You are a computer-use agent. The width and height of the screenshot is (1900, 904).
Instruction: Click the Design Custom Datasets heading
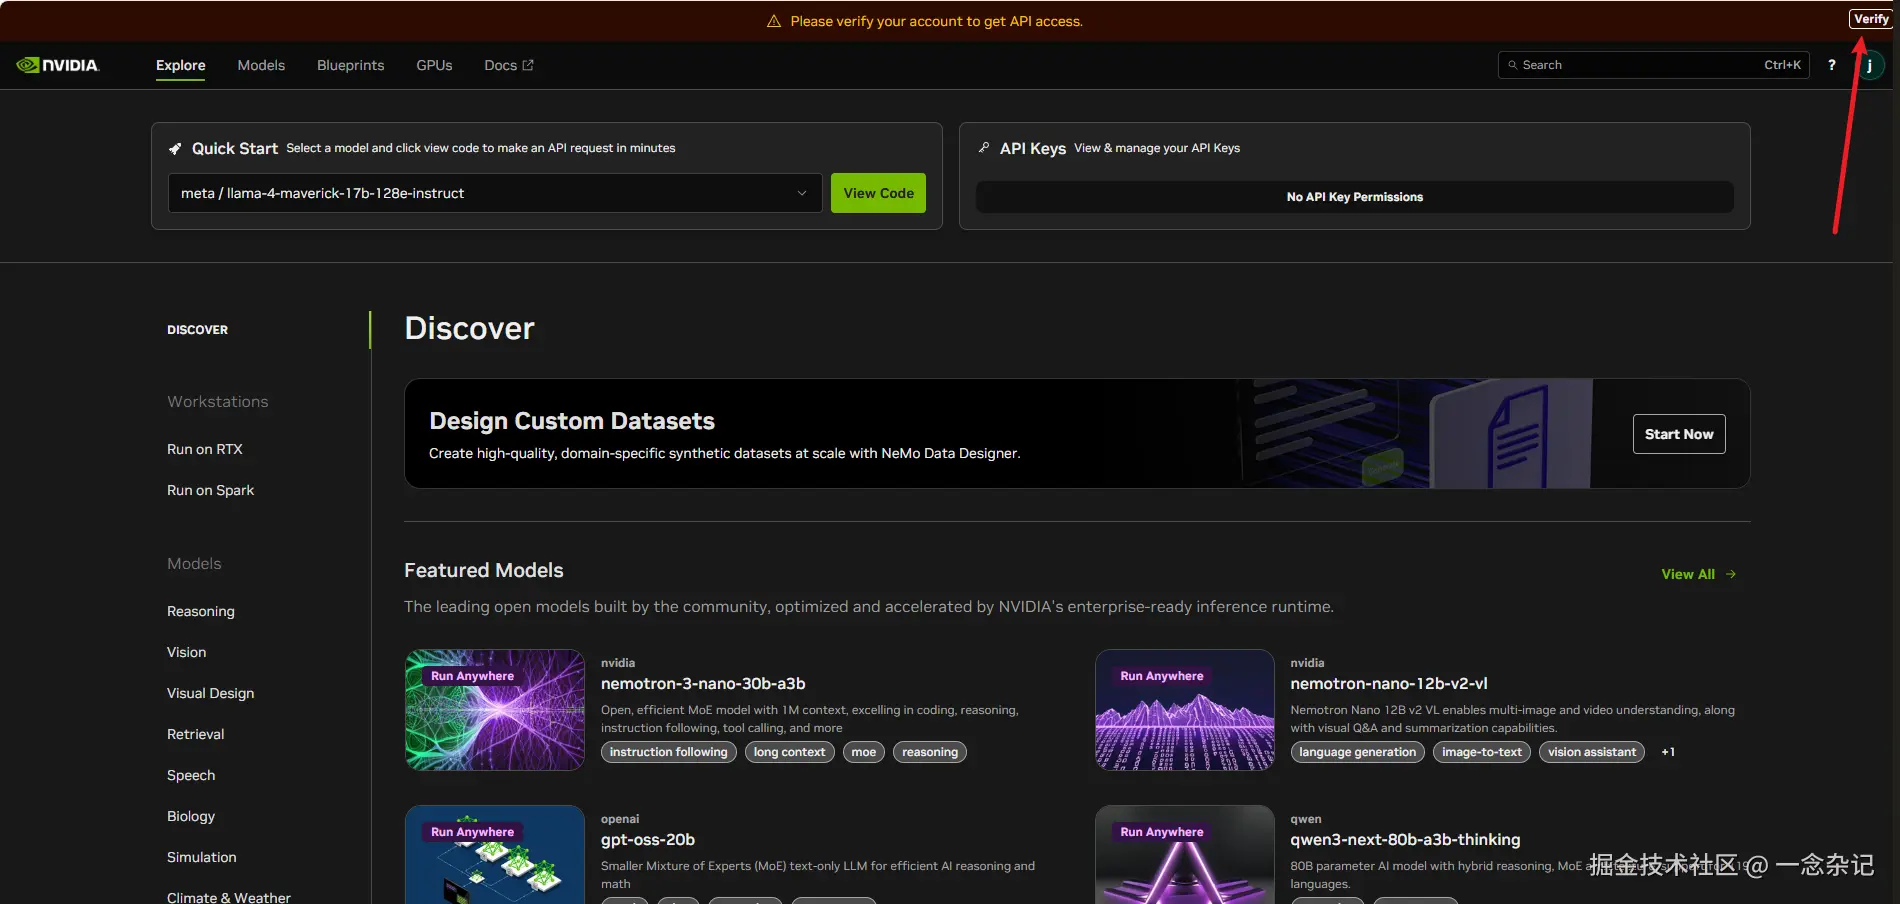[572, 421]
